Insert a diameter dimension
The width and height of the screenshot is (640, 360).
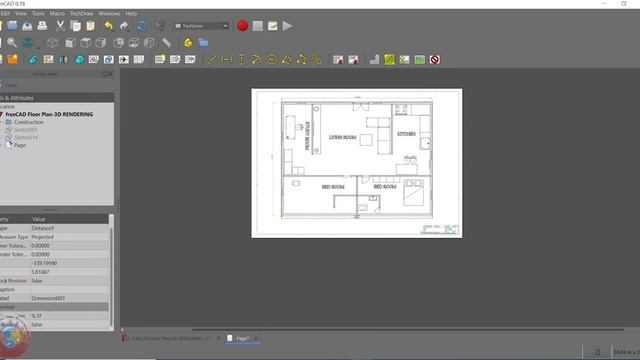271,60
